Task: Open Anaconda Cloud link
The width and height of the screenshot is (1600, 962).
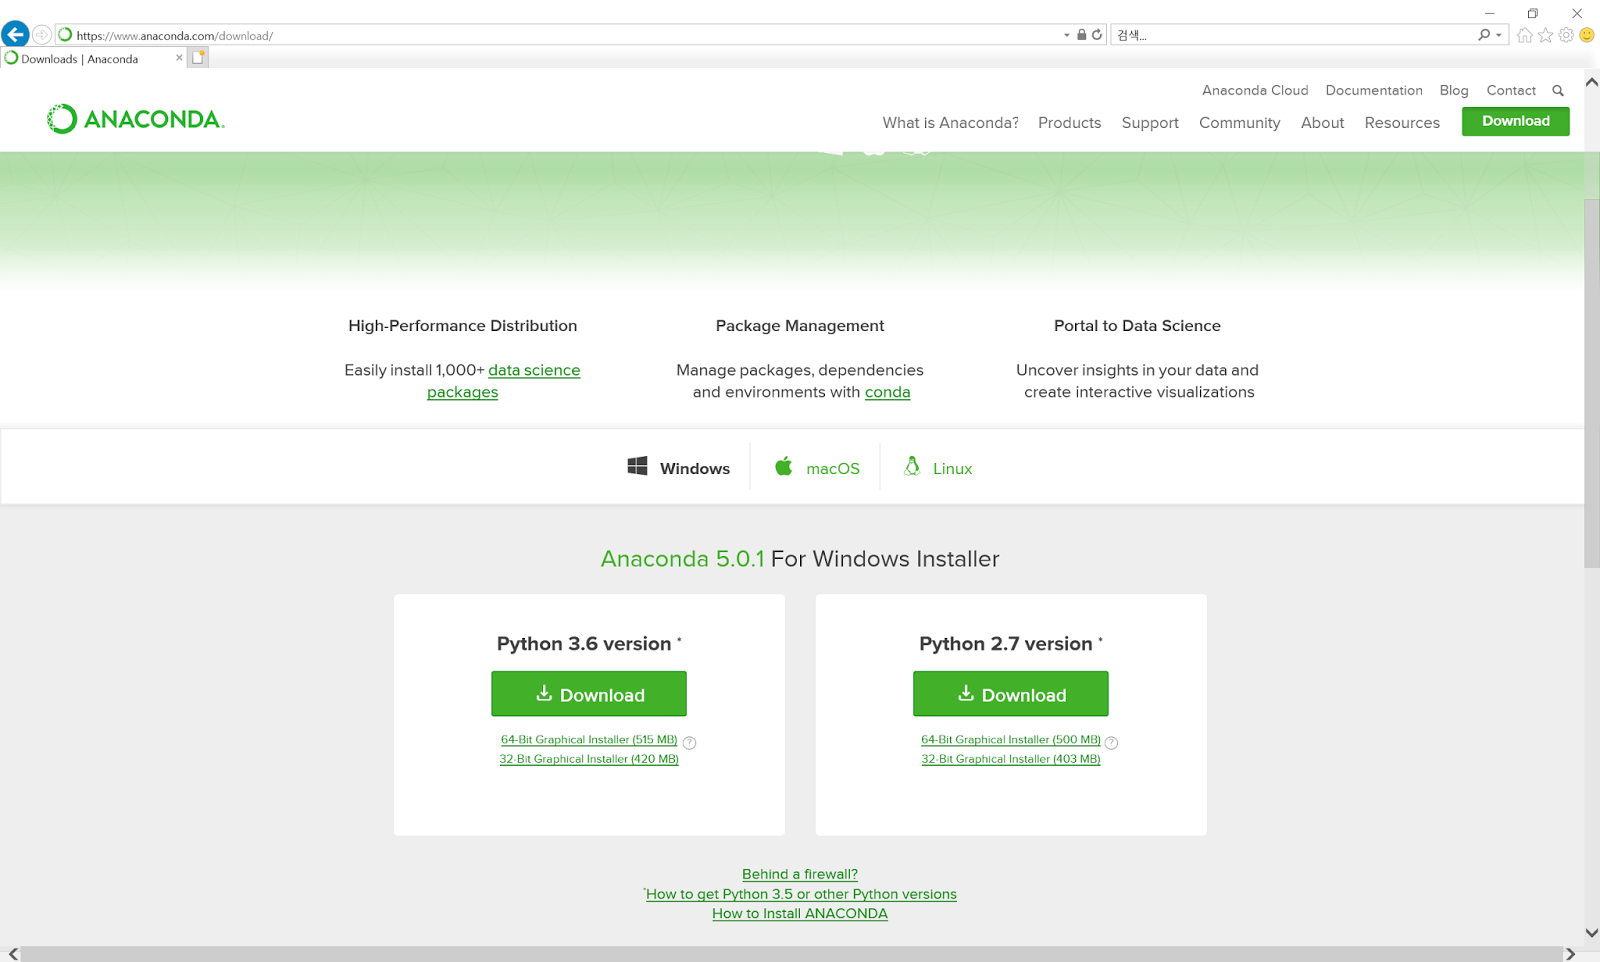Action: tap(1255, 91)
